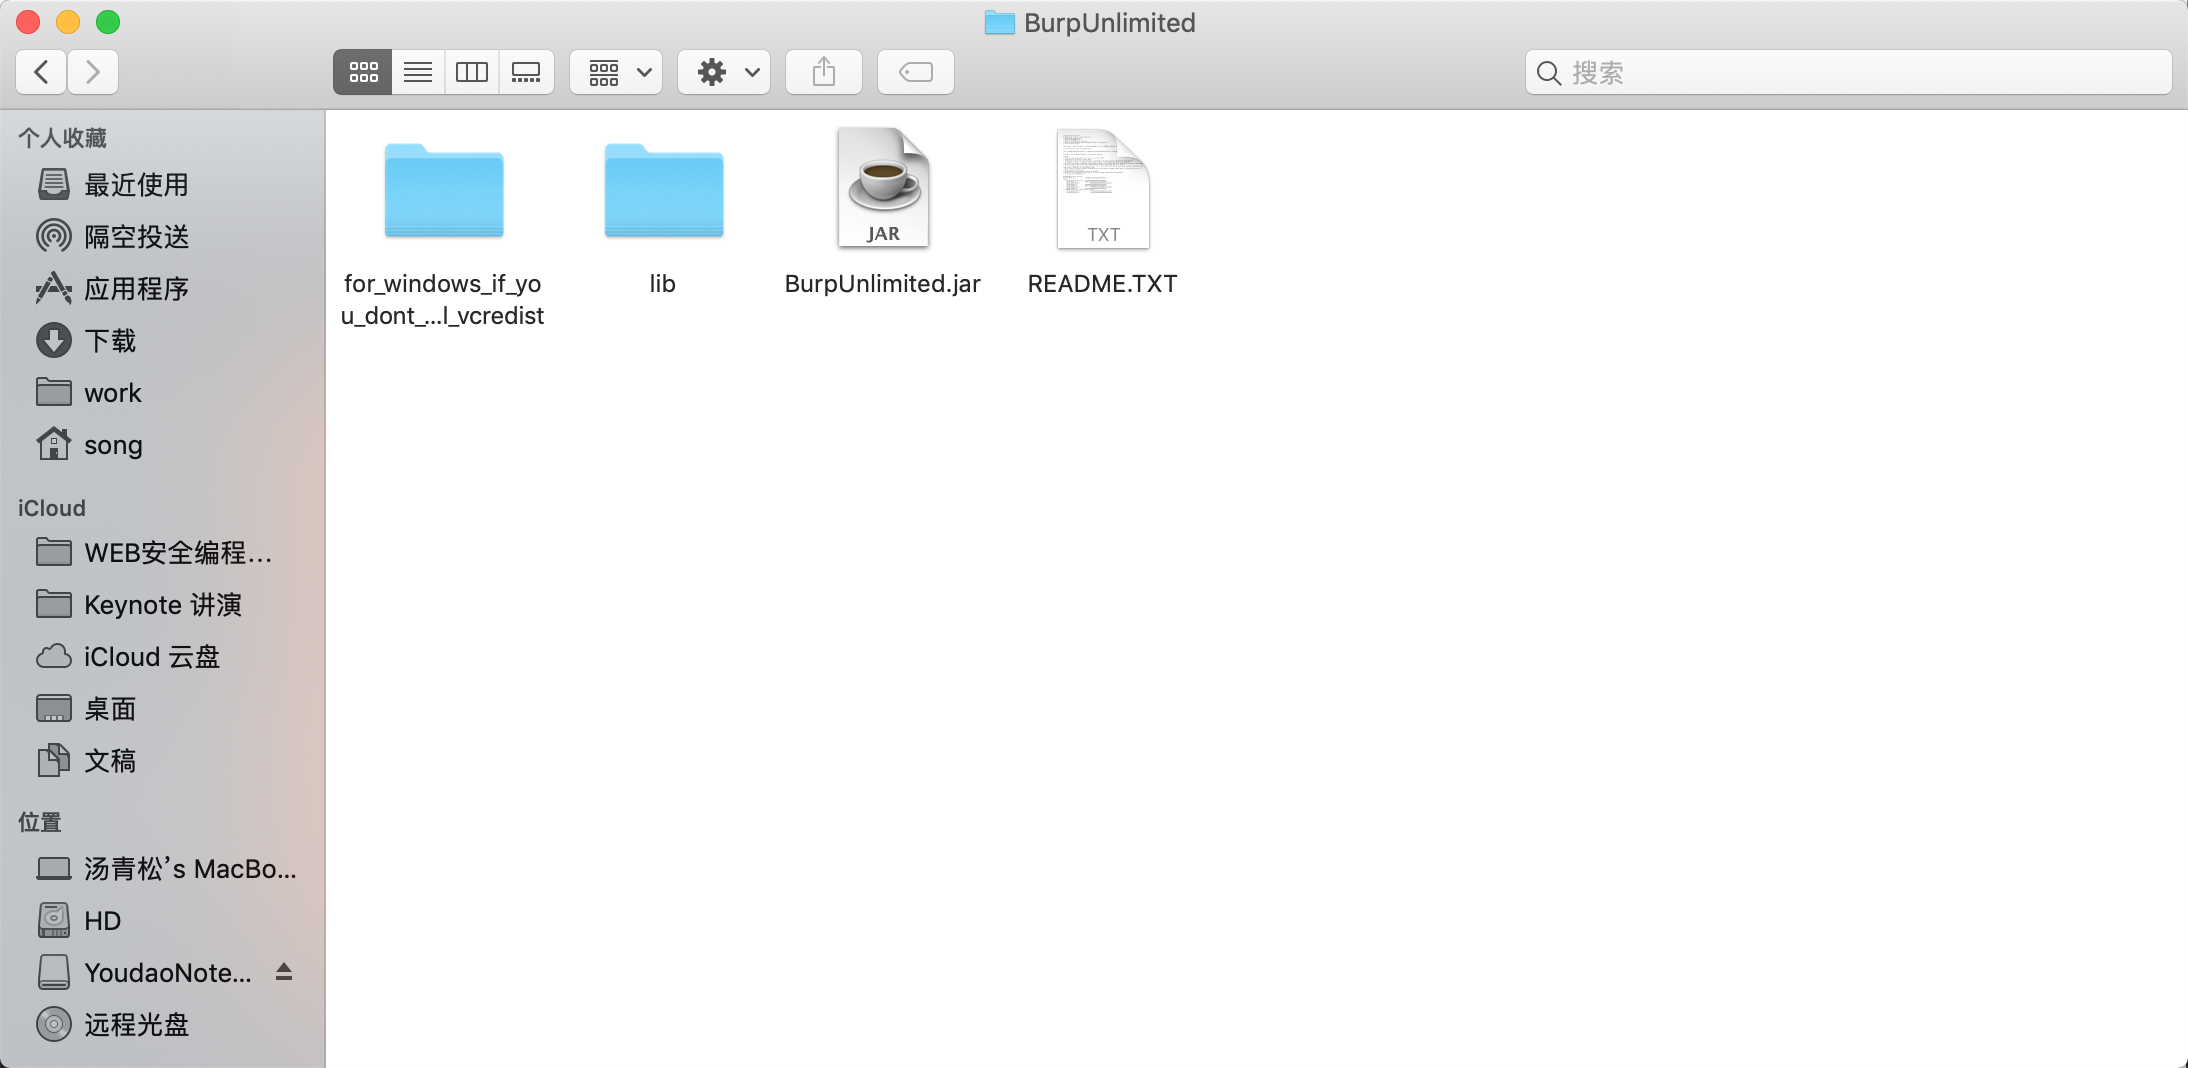Open the gear action menu
Viewport: 2188px width, 1068px height.
(725, 72)
